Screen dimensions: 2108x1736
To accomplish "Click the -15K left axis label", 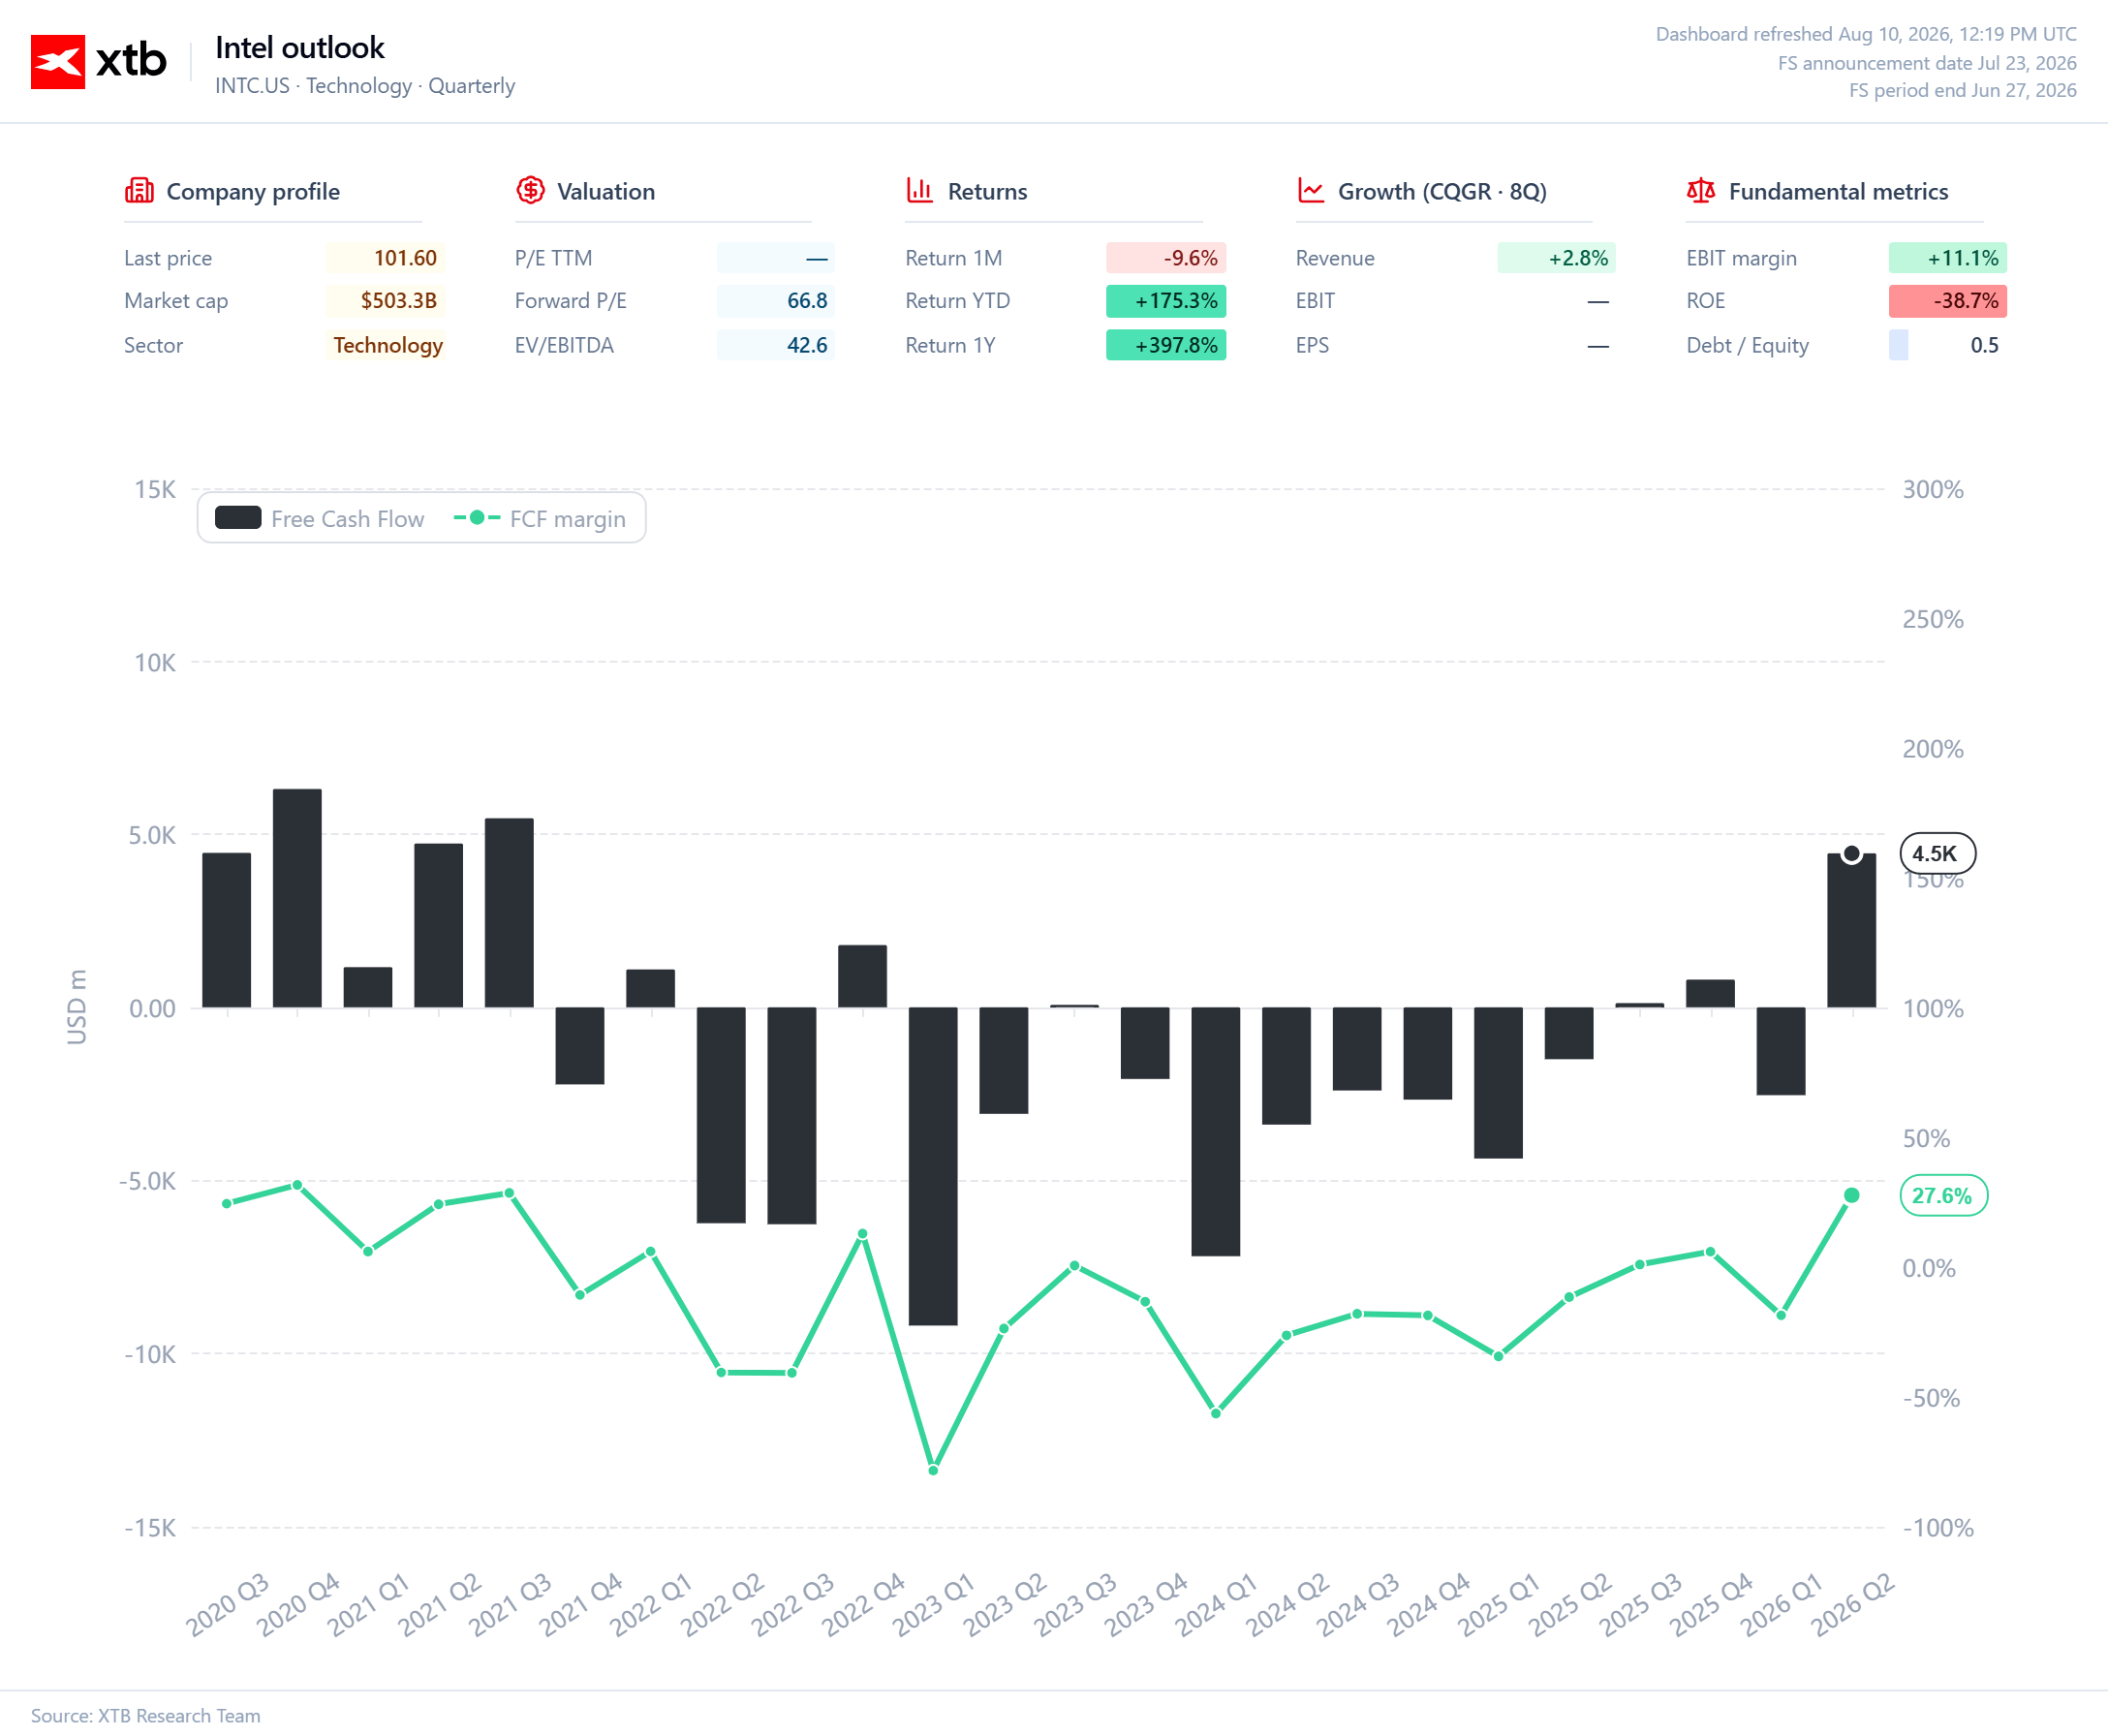I will 149,1527.
